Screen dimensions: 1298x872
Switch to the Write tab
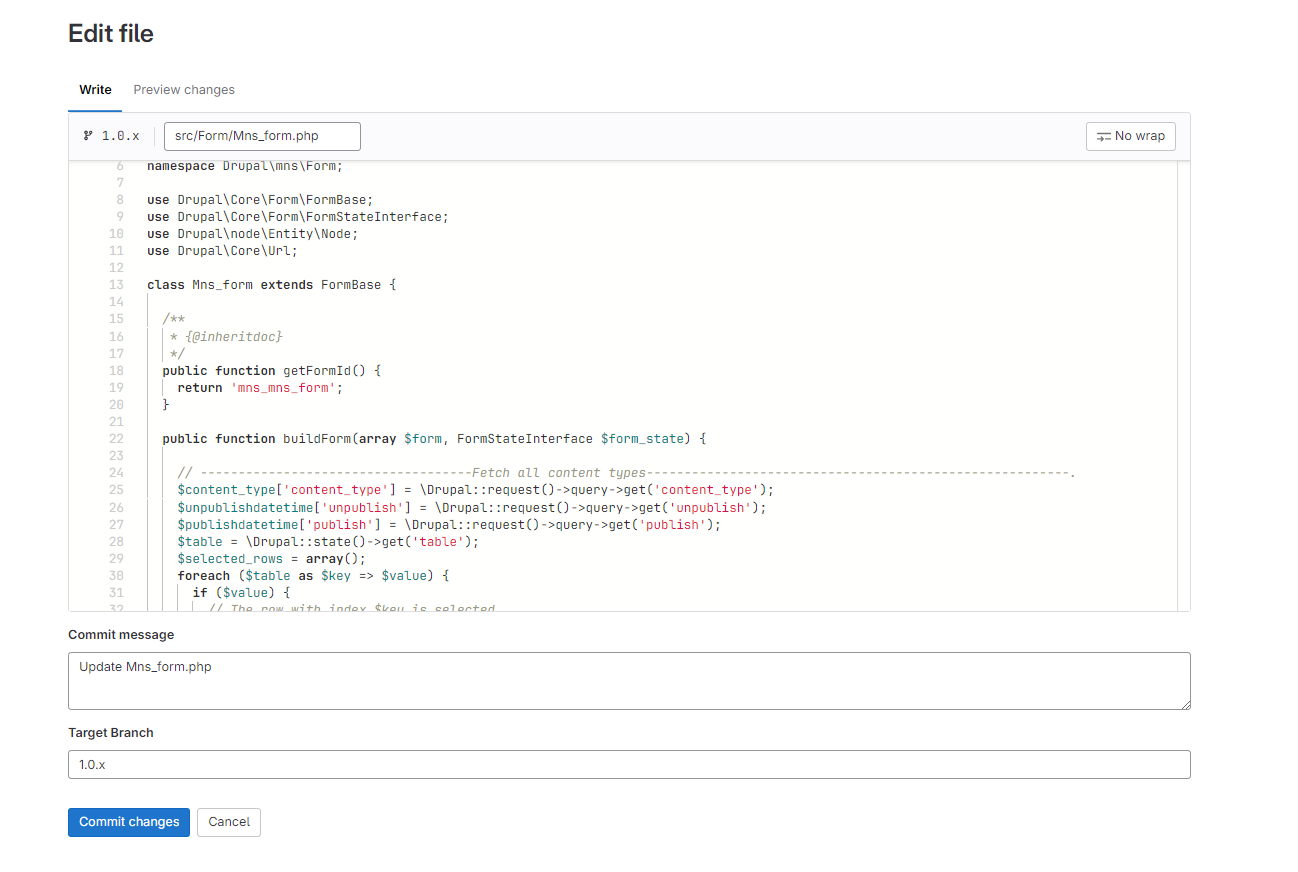pos(95,90)
